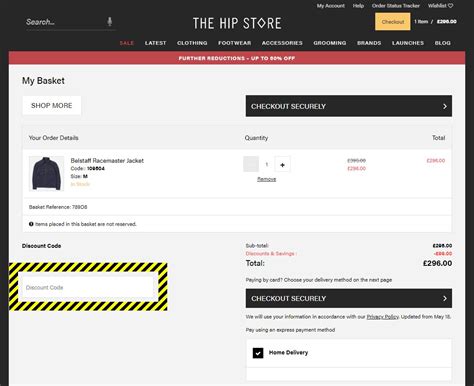Decrease quantity with the minus button
The height and width of the screenshot is (386, 474).
251,164
